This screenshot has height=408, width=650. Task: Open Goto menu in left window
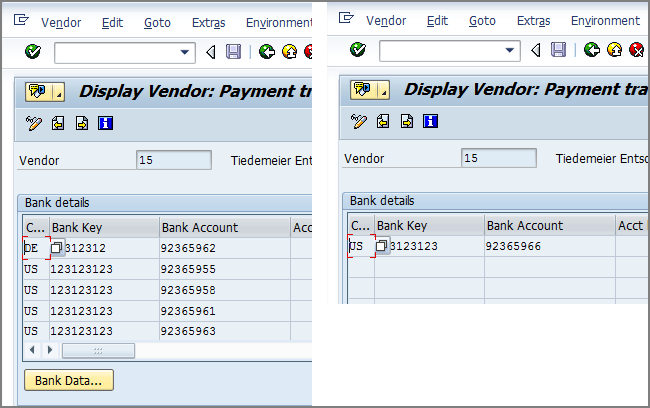(x=157, y=22)
